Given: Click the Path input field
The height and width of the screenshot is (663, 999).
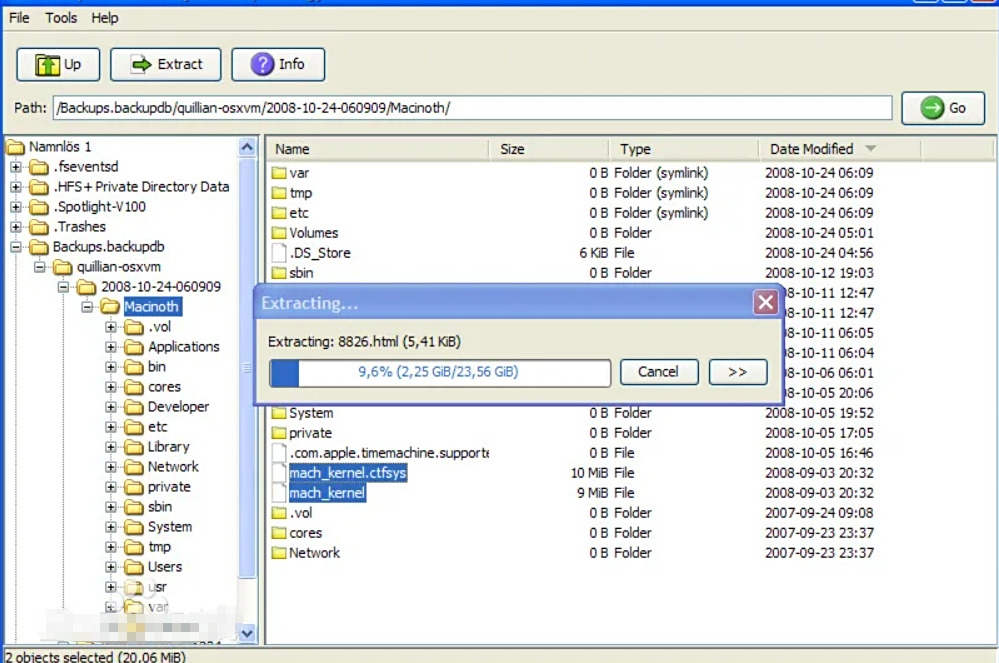Looking at the screenshot, I should click(472, 108).
